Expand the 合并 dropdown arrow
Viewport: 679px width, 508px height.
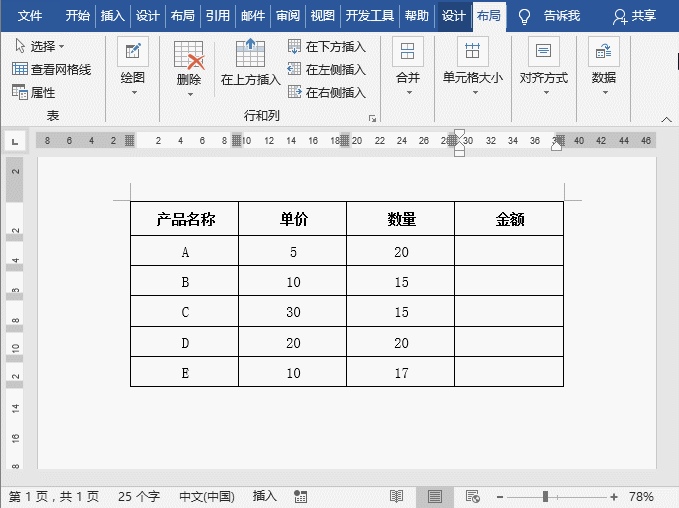[408, 92]
